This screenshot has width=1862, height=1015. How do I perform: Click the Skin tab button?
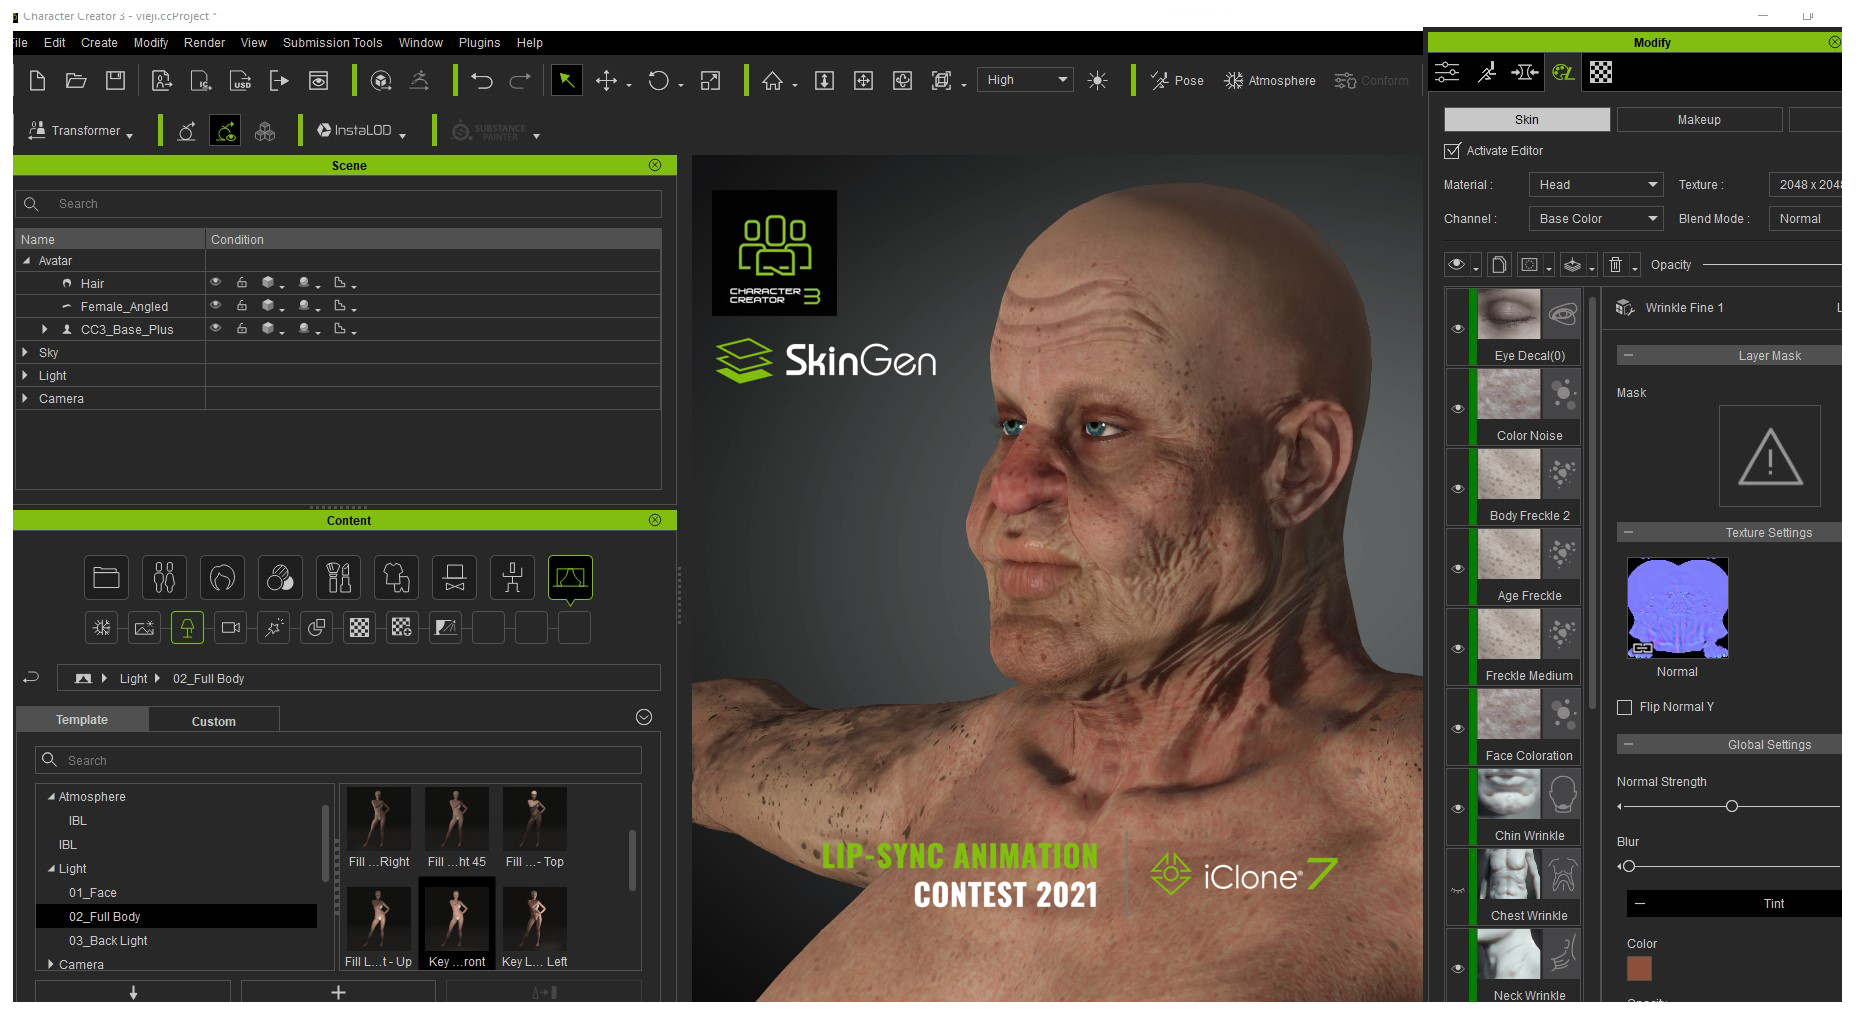pos(1527,120)
